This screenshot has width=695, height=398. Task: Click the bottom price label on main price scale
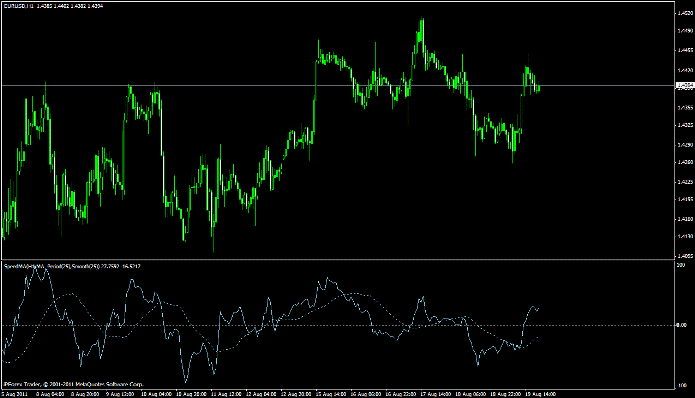coord(685,256)
